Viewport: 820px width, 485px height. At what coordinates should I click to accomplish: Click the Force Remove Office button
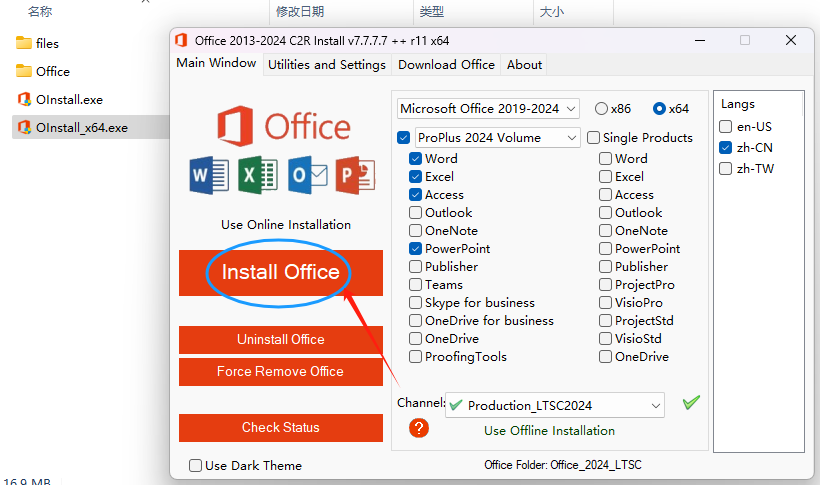[281, 371]
